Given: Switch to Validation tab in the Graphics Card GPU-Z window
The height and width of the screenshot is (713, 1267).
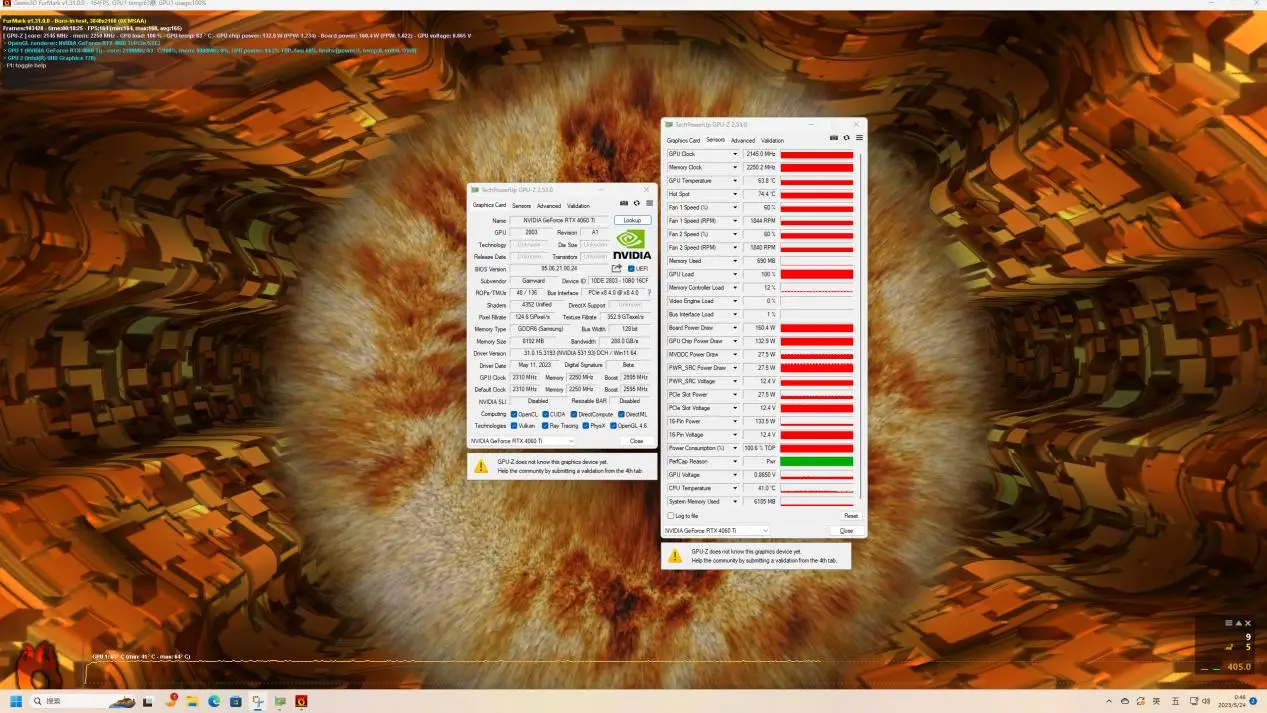Looking at the screenshot, I should (579, 206).
